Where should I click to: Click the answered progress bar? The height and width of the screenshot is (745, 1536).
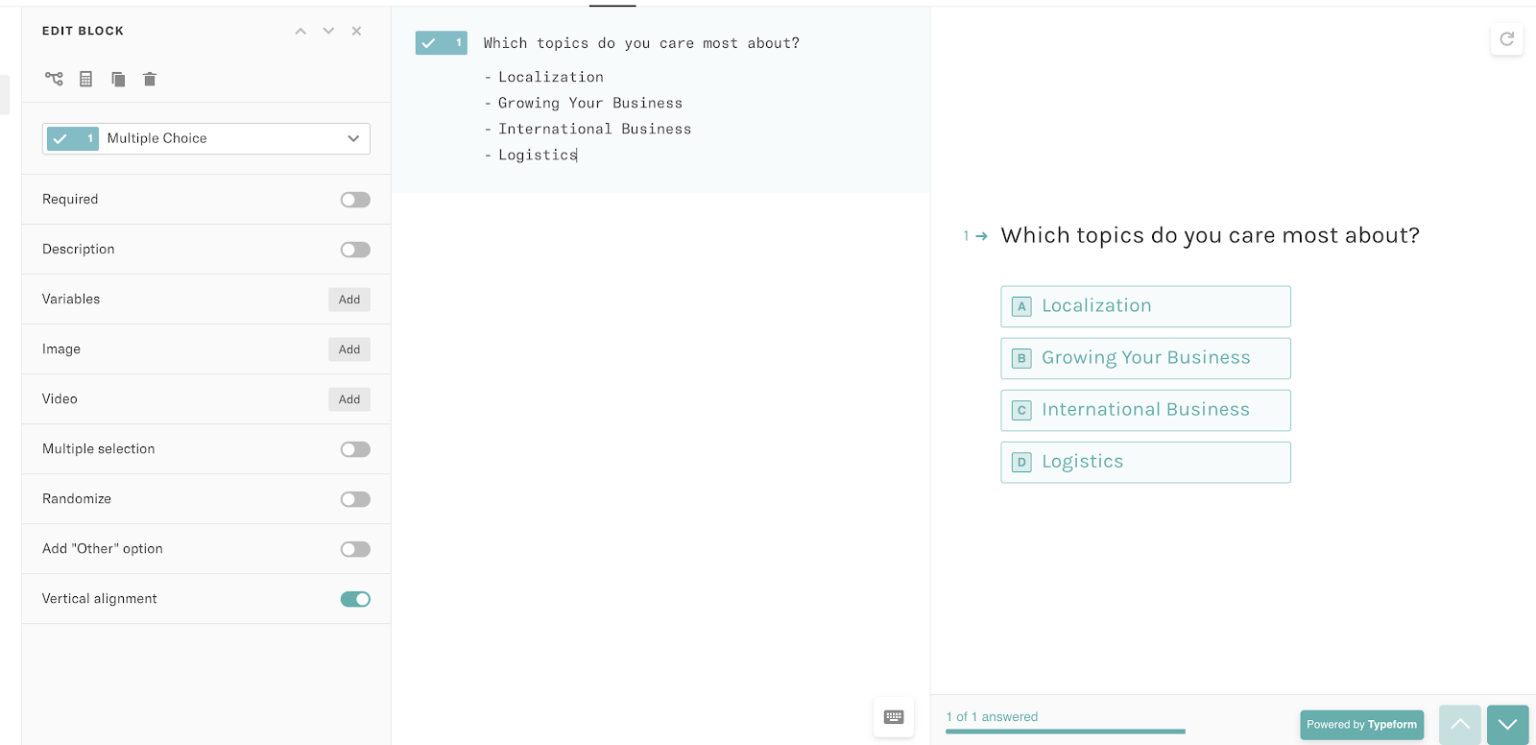click(x=1065, y=734)
